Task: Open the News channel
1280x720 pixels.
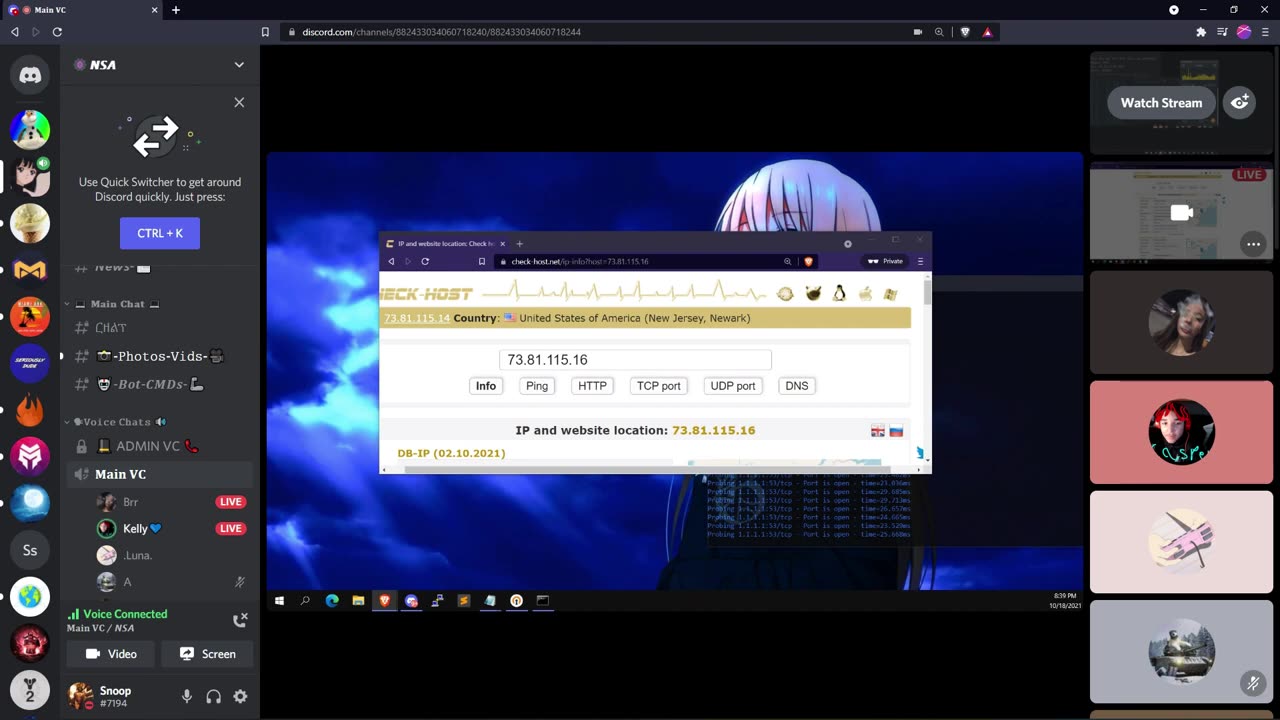Action: (x=160, y=269)
